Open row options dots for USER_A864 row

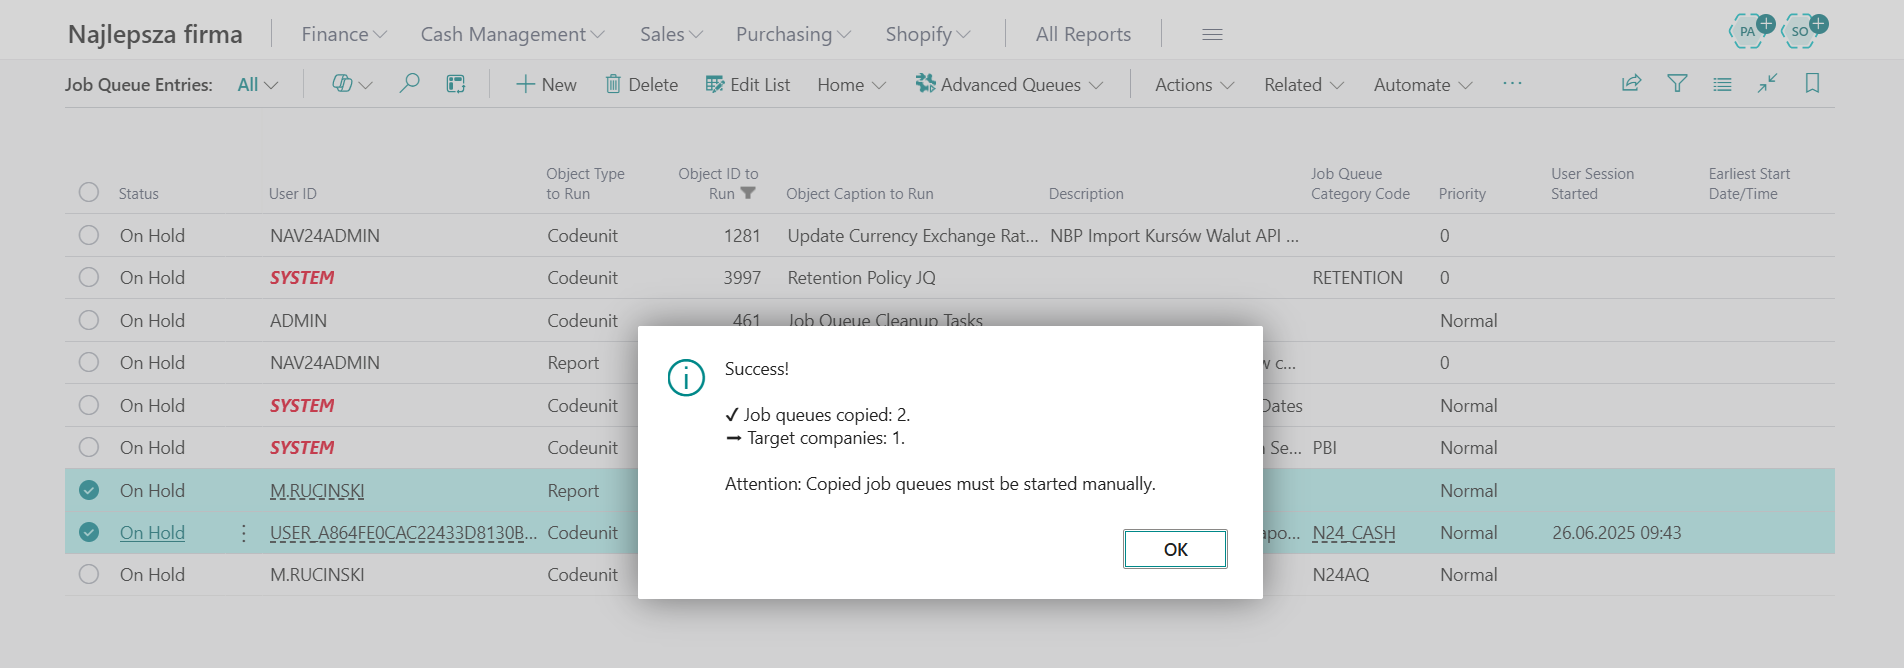(x=244, y=533)
